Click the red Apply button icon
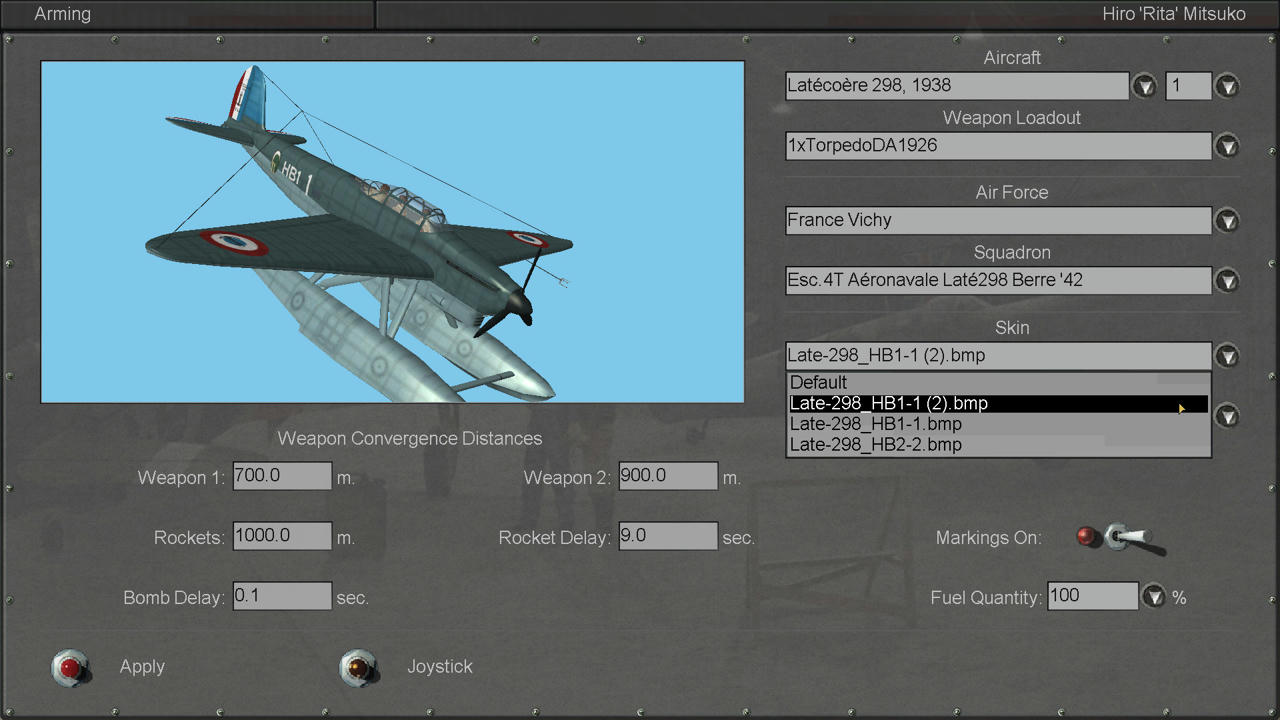The height and width of the screenshot is (720, 1280). 70,667
